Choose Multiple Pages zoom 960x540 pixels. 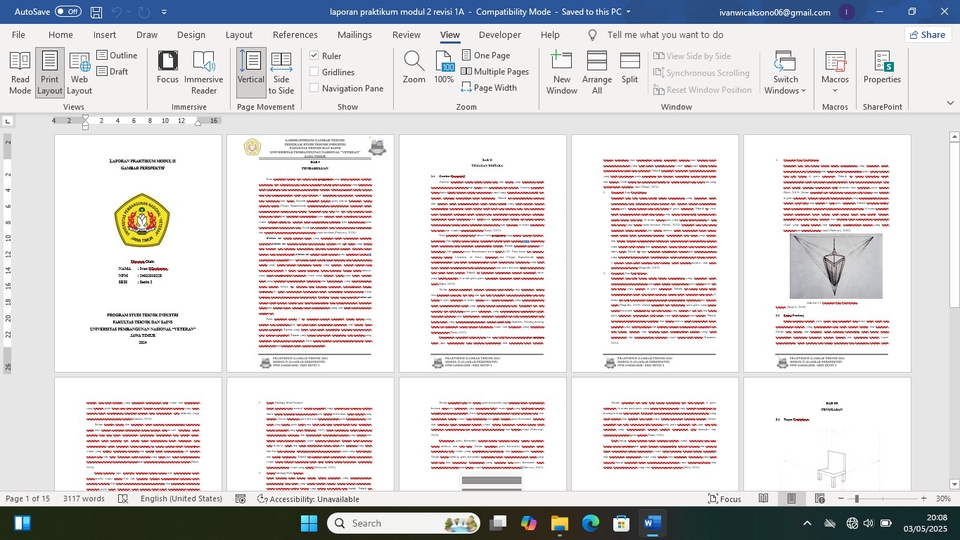[x=495, y=71]
